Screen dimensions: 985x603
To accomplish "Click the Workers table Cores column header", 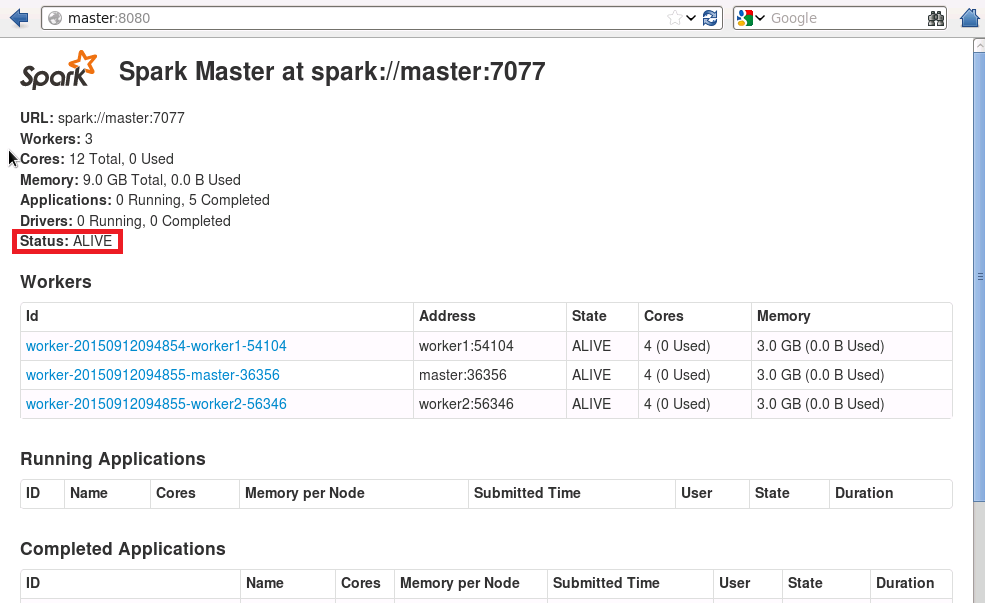I will click(x=694, y=317).
